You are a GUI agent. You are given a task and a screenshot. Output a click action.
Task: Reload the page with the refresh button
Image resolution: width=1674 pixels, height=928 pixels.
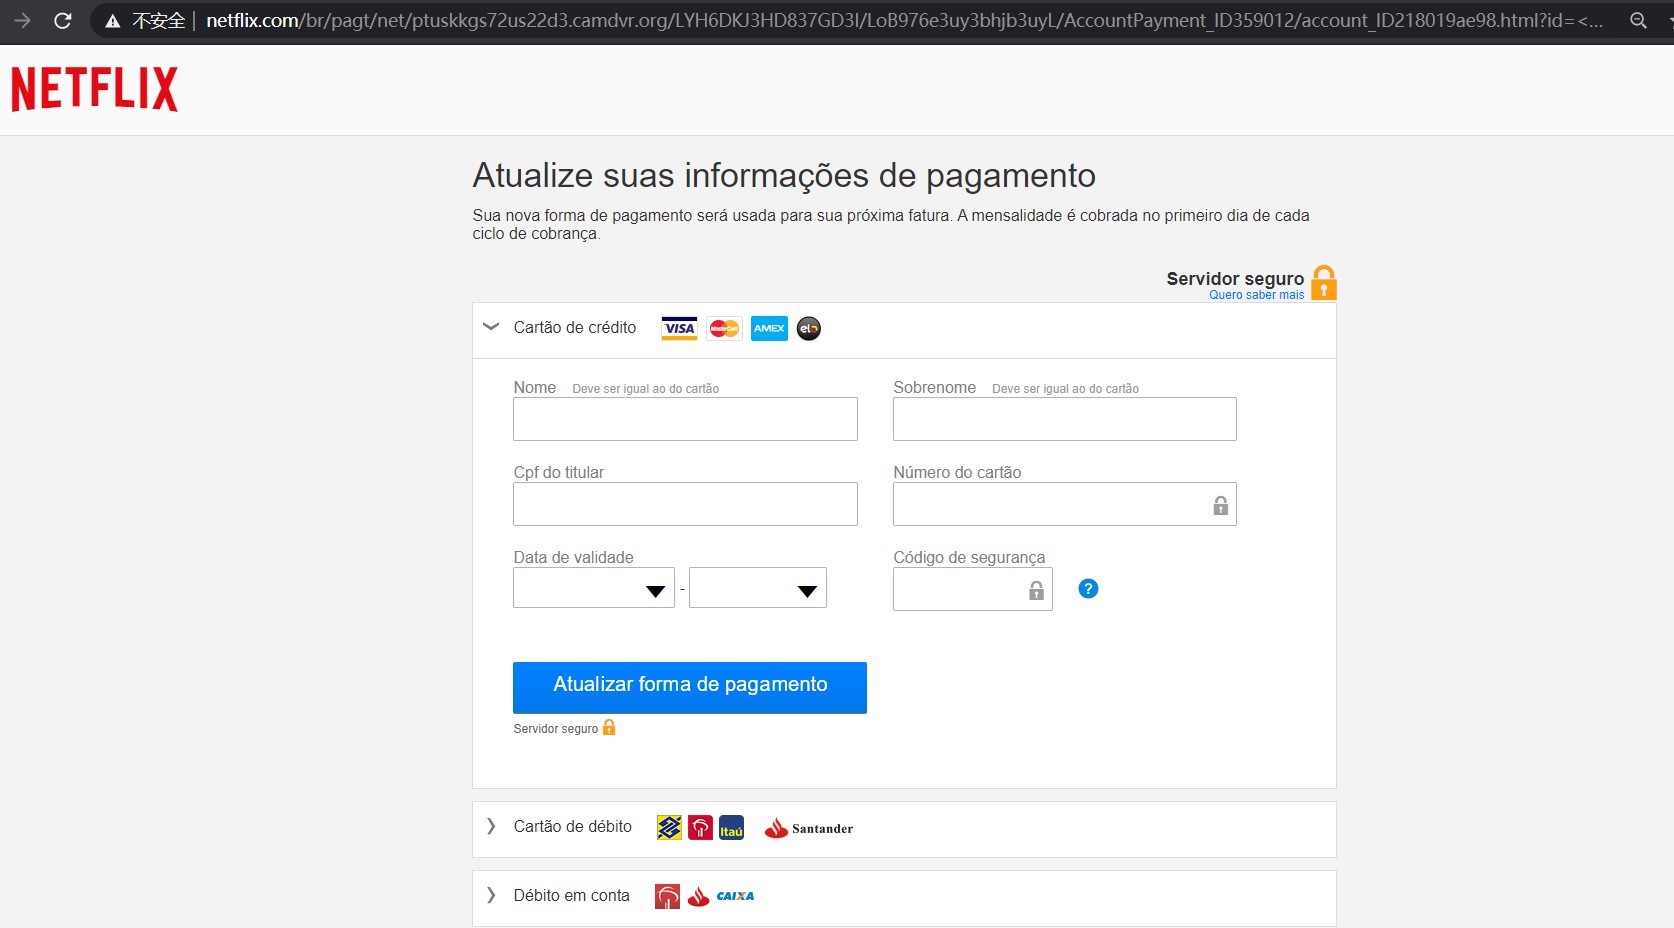click(x=62, y=21)
